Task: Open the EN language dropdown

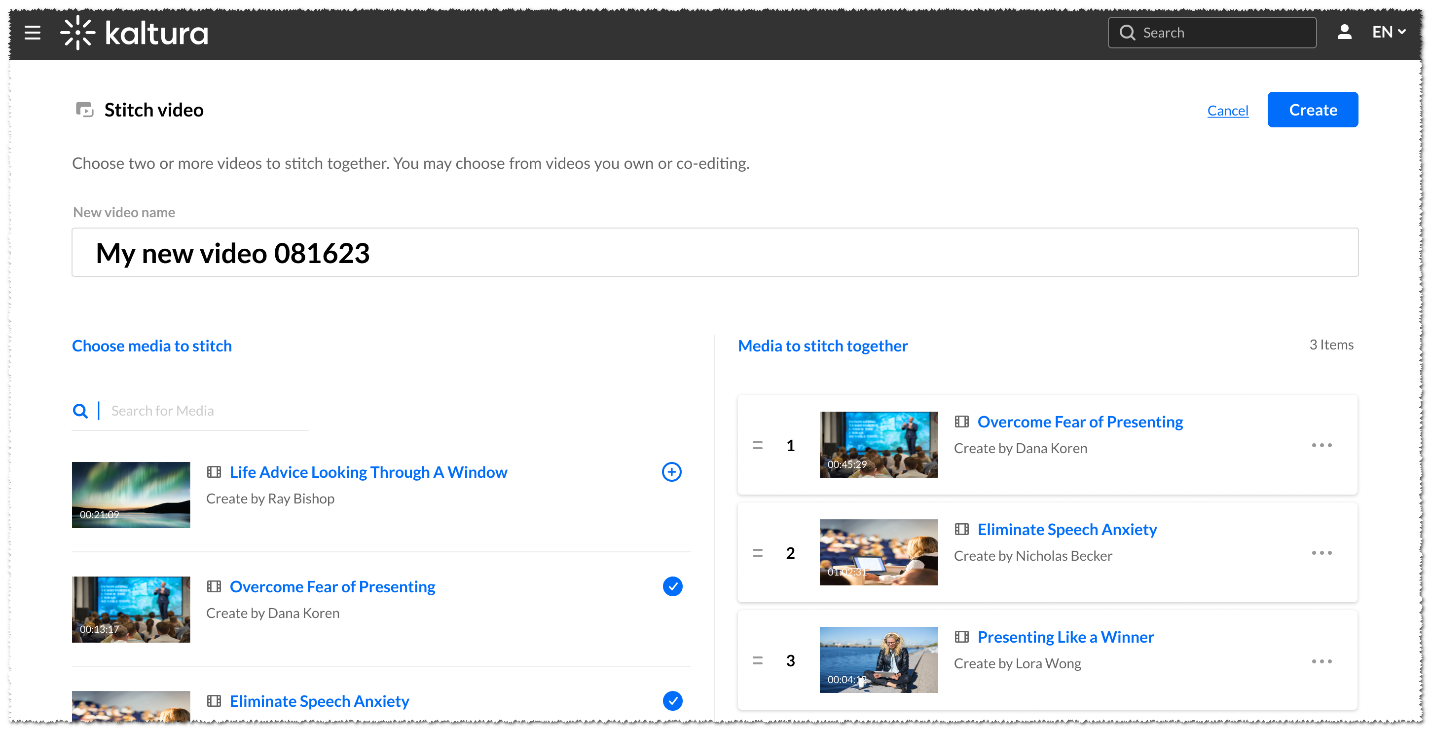Action: point(1389,32)
